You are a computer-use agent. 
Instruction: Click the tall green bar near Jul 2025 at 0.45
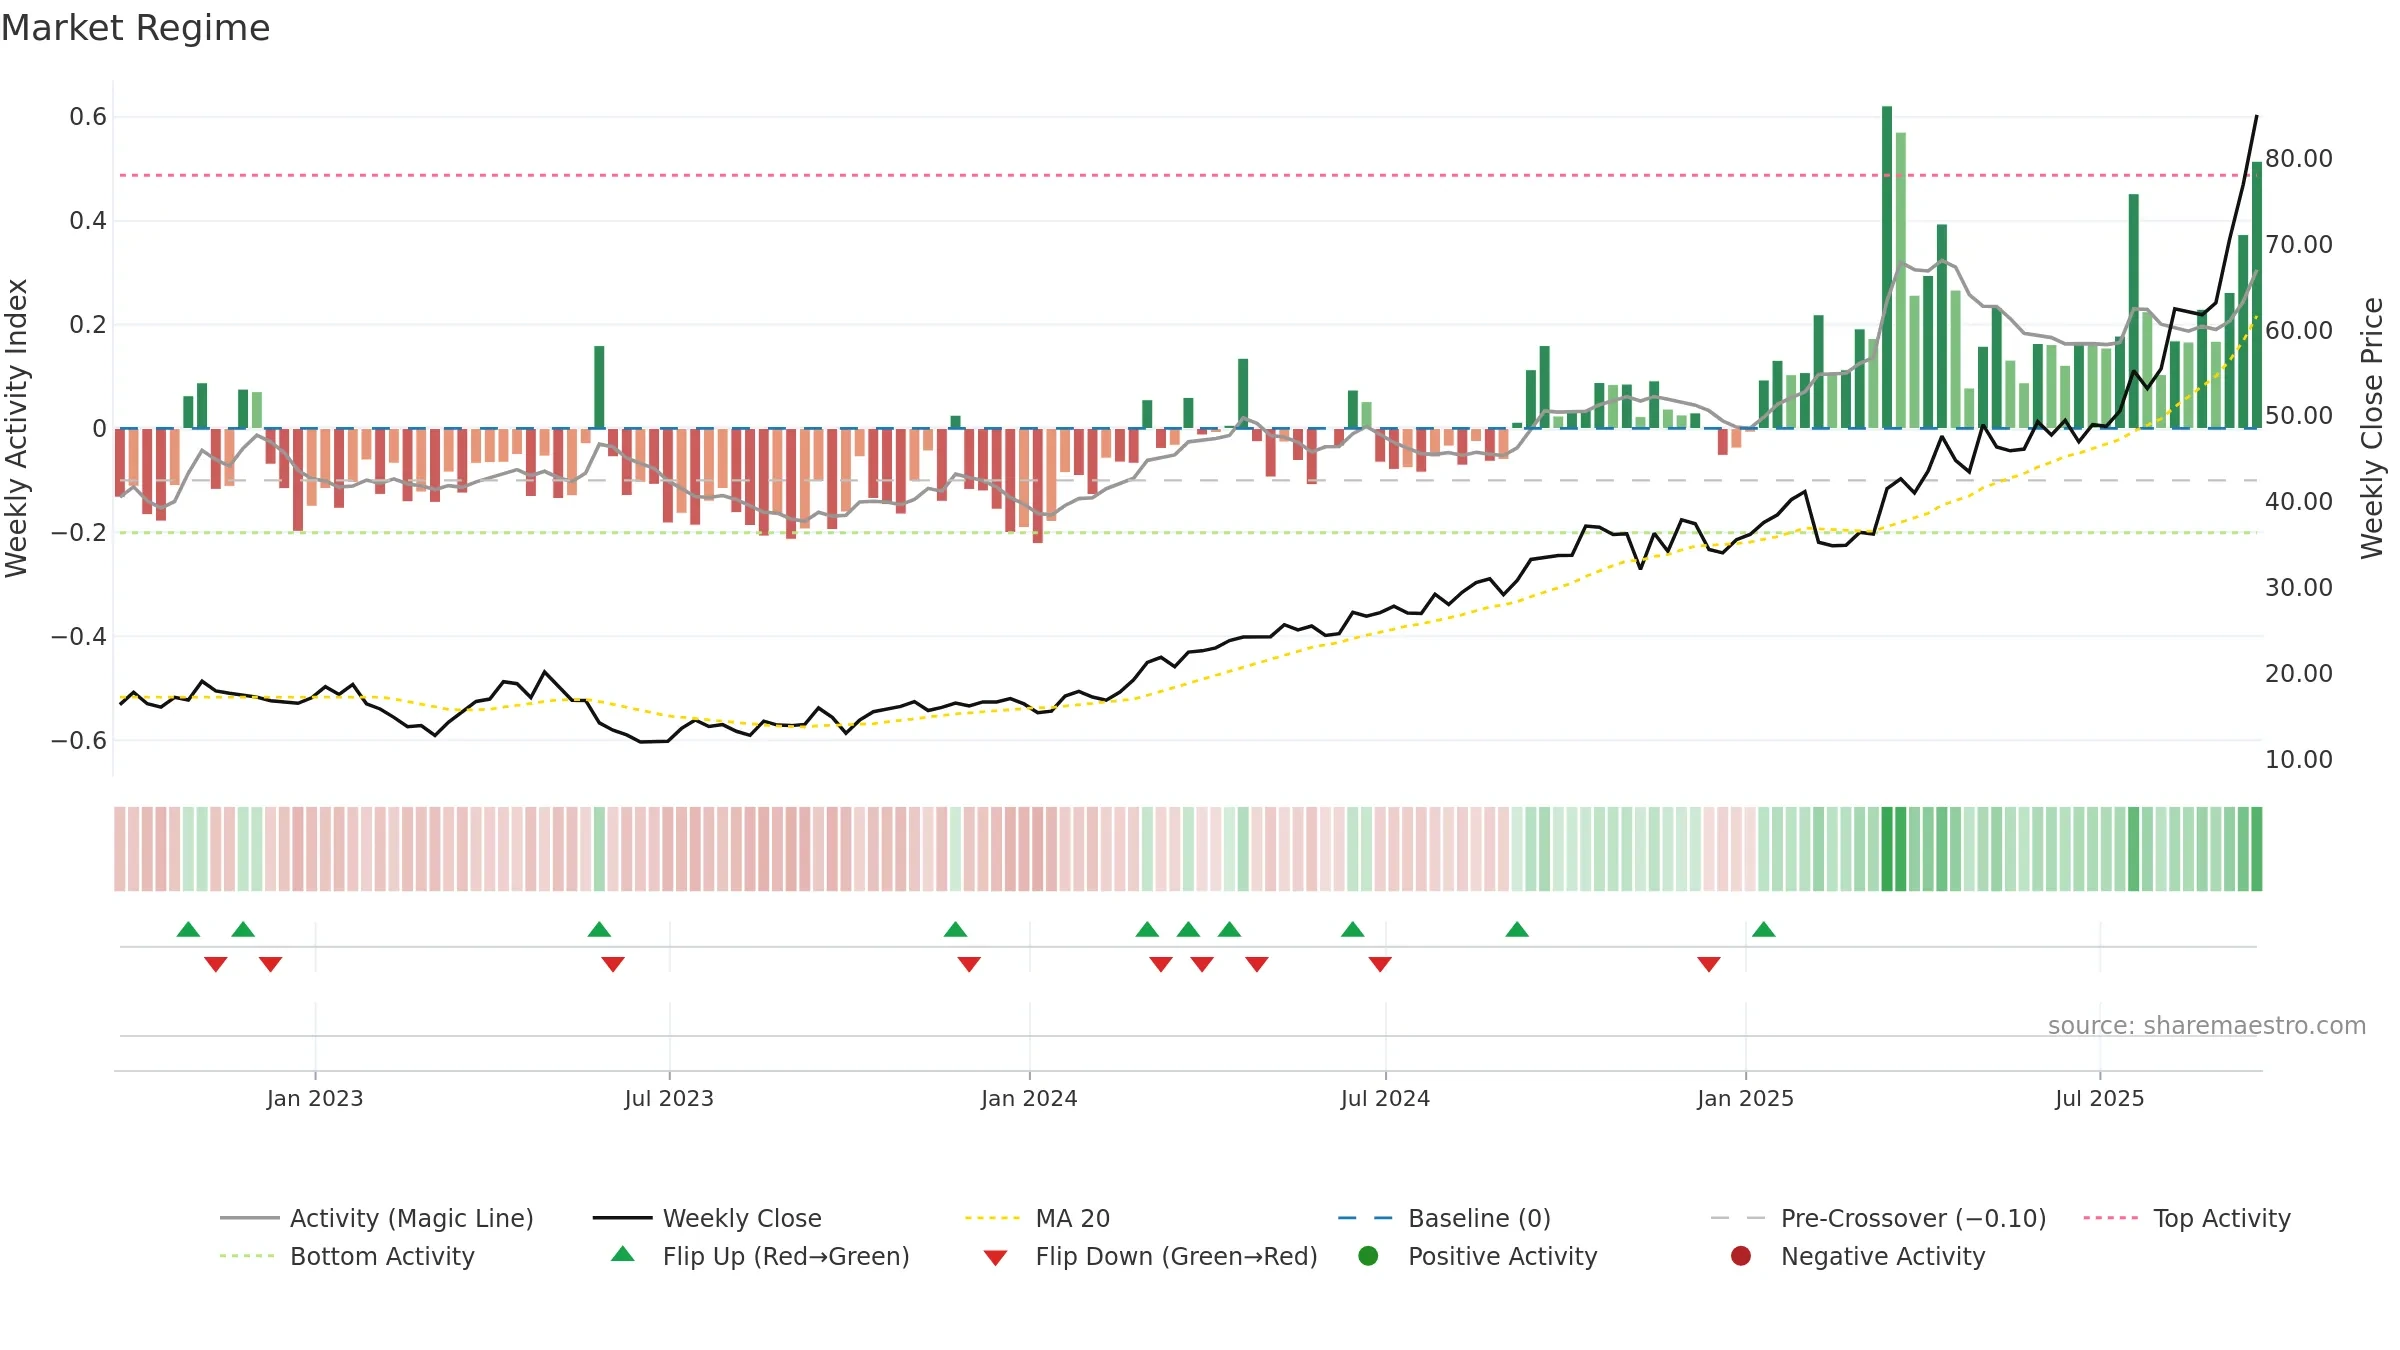[x=2134, y=311]
